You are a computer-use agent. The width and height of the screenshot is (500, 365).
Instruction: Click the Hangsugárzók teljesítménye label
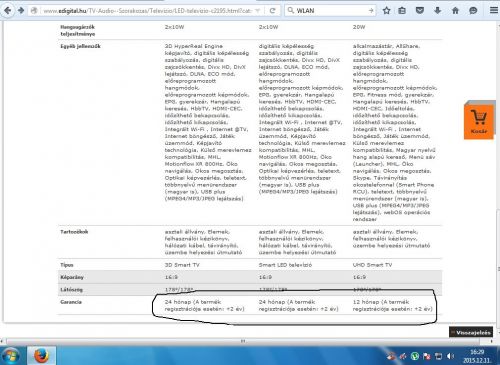tap(78, 30)
